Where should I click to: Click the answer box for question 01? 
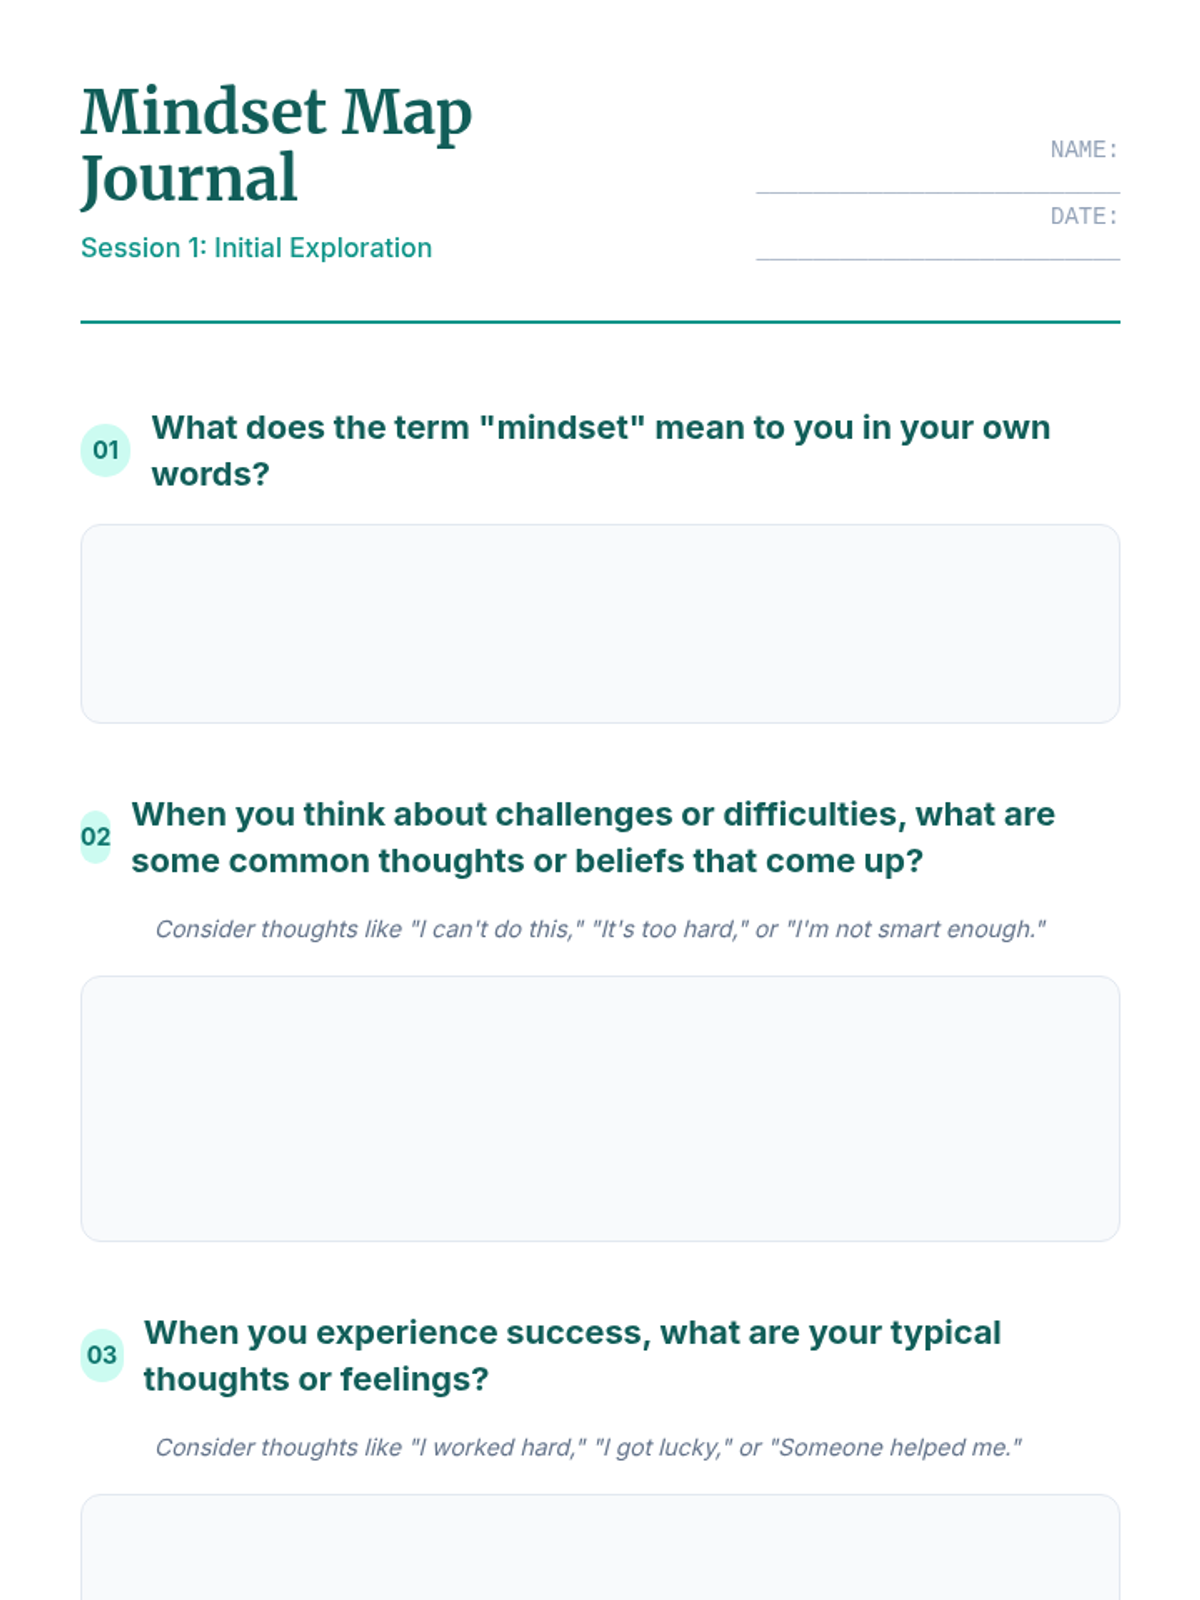tap(600, 623)
